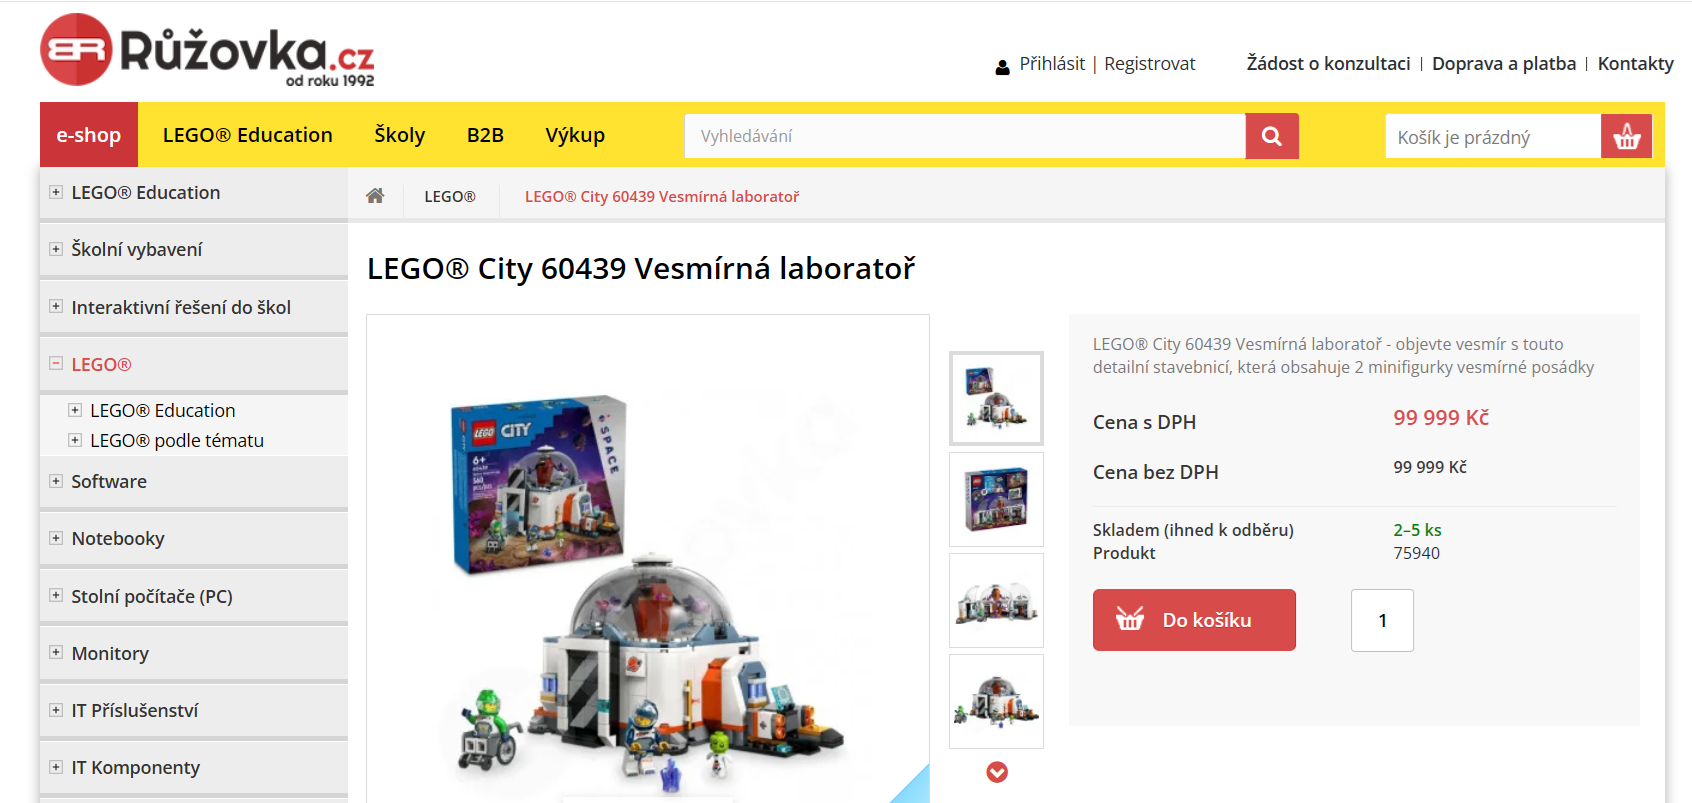Select the e-shop tab
The width and height of the screenshot is (1692, 803).
coord(89,135)
